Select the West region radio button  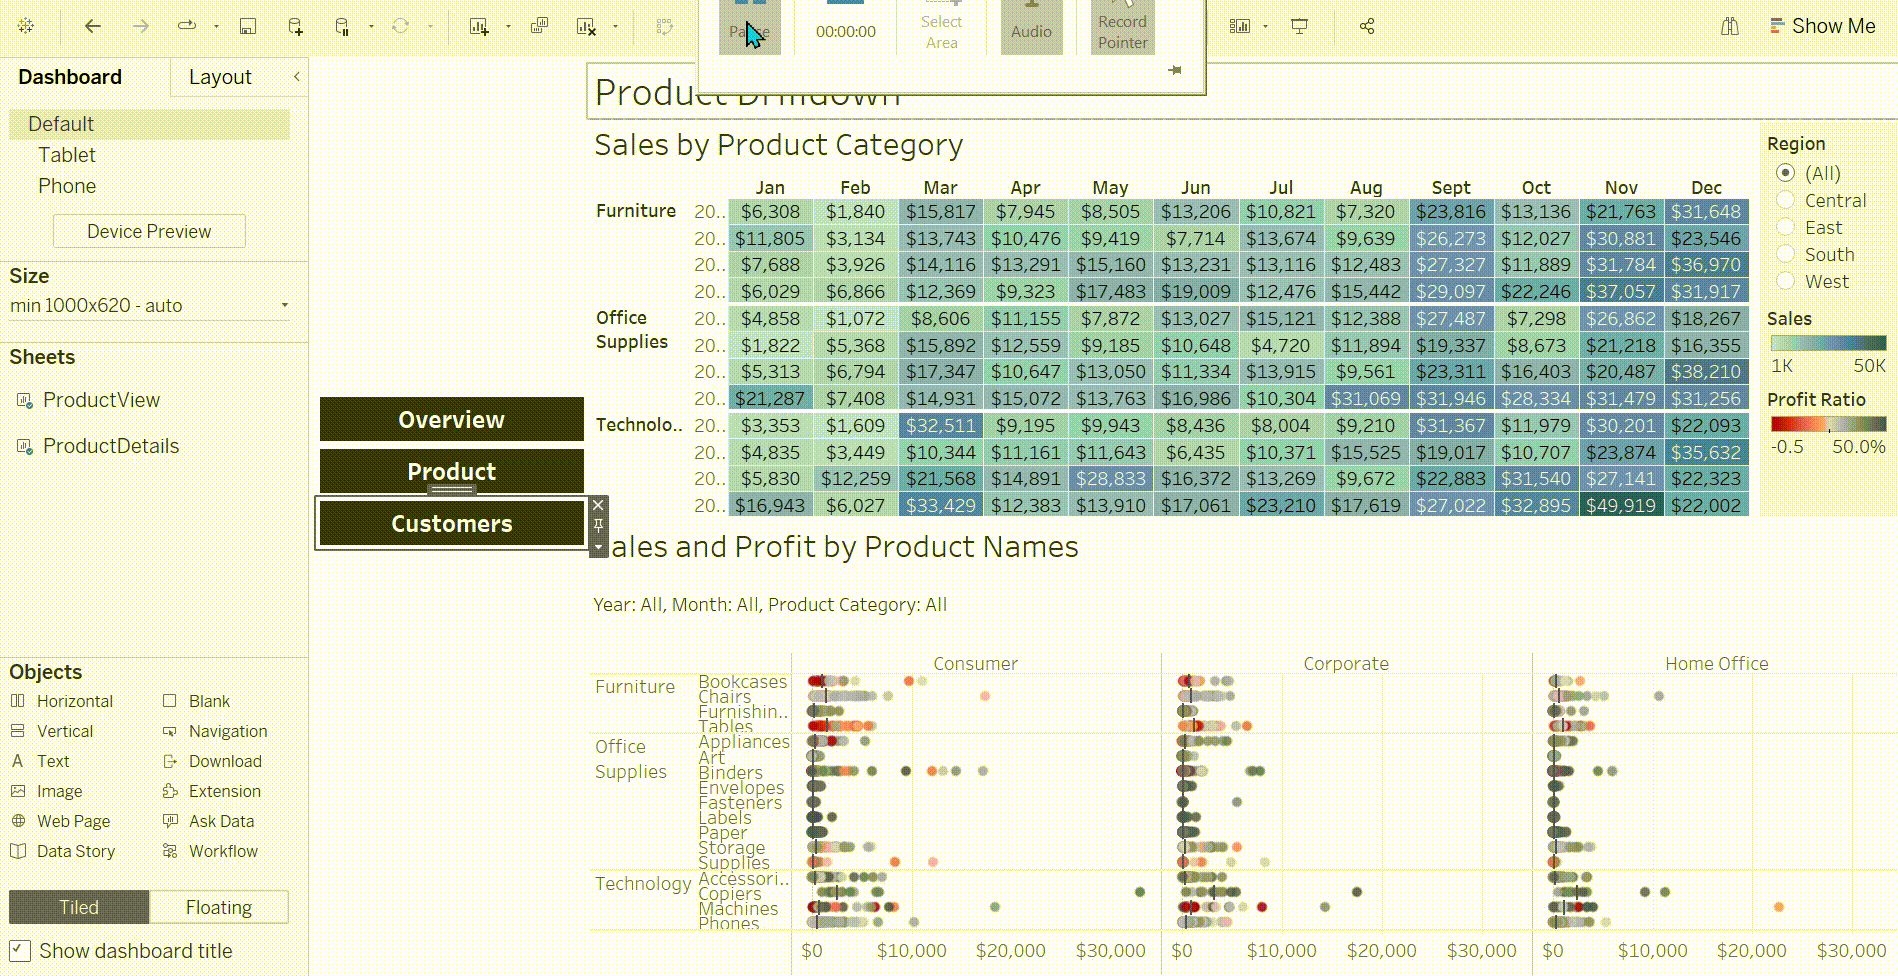coord(1785,282)
